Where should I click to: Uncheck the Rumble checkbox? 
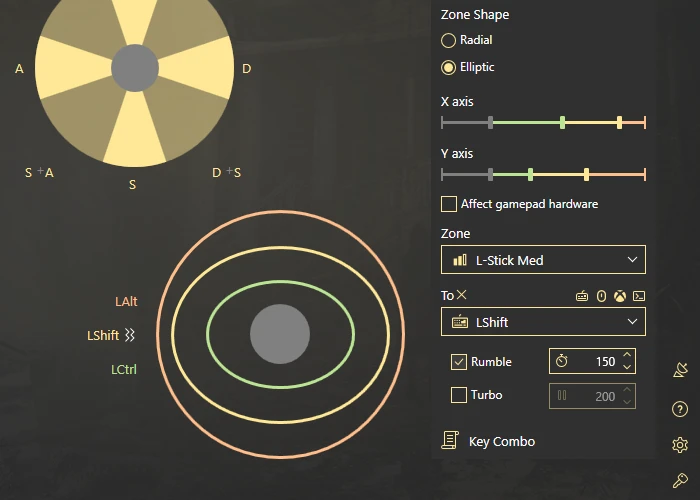point(458,362)
